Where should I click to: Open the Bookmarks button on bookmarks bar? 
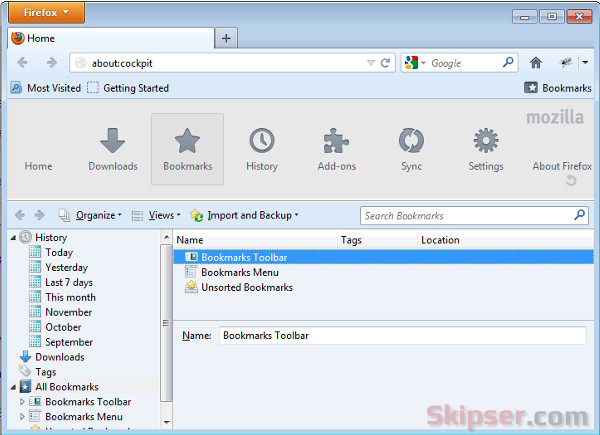tap(558, 88)
